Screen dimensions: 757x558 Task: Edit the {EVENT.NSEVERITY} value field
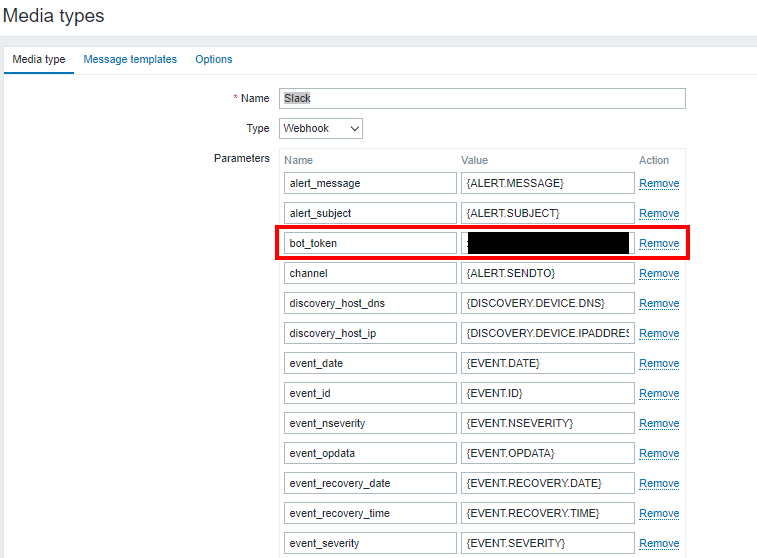[547, 423]
